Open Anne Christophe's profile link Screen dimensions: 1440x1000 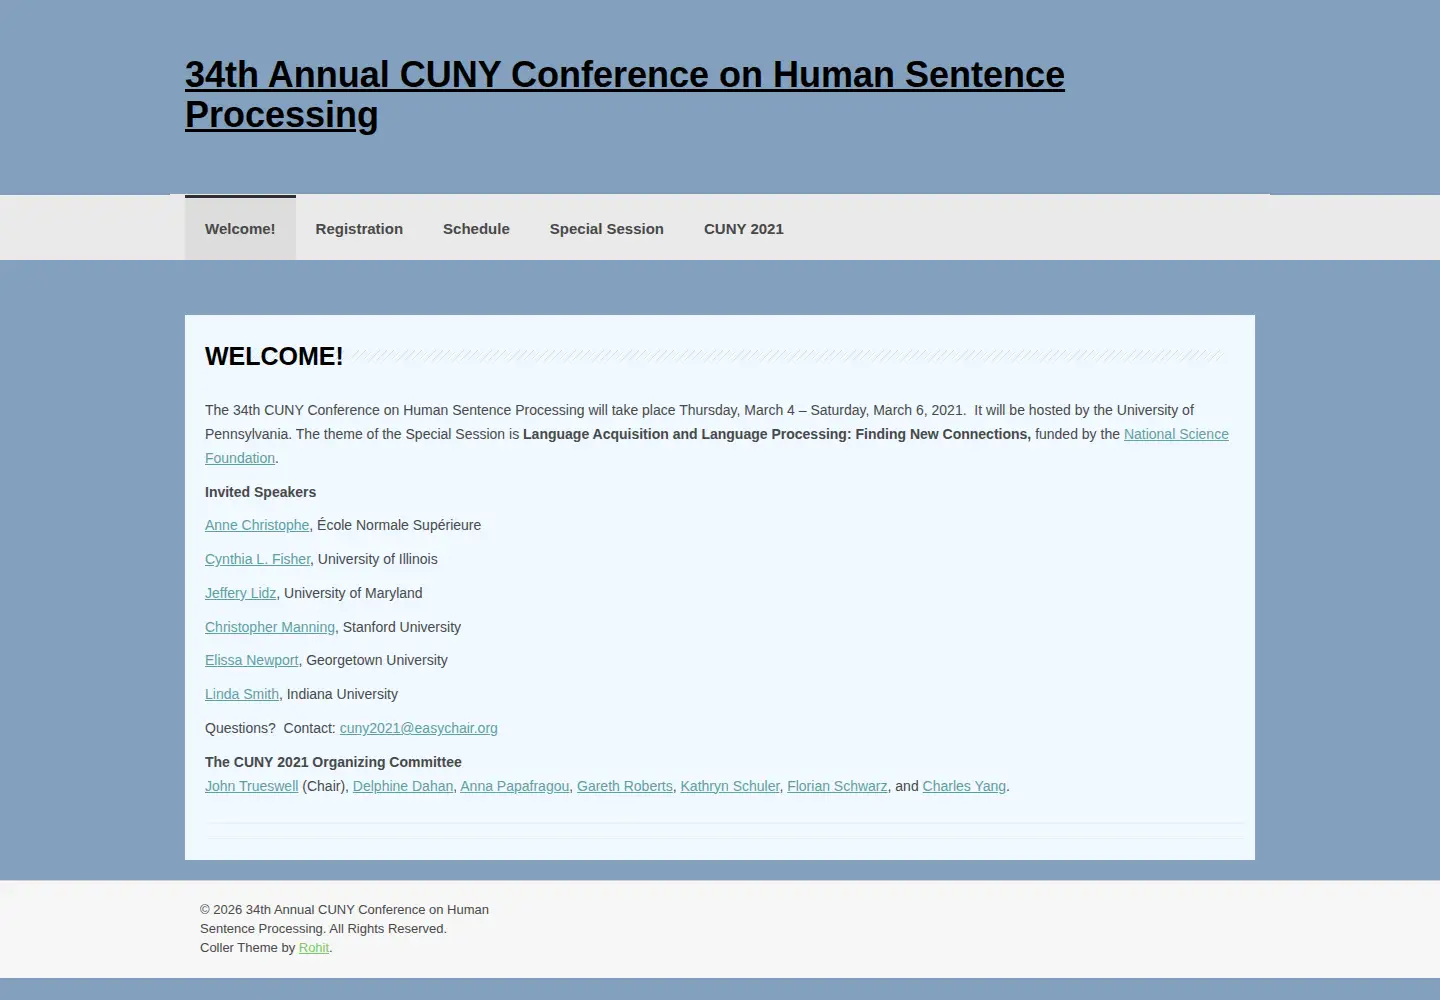[257, 525]
